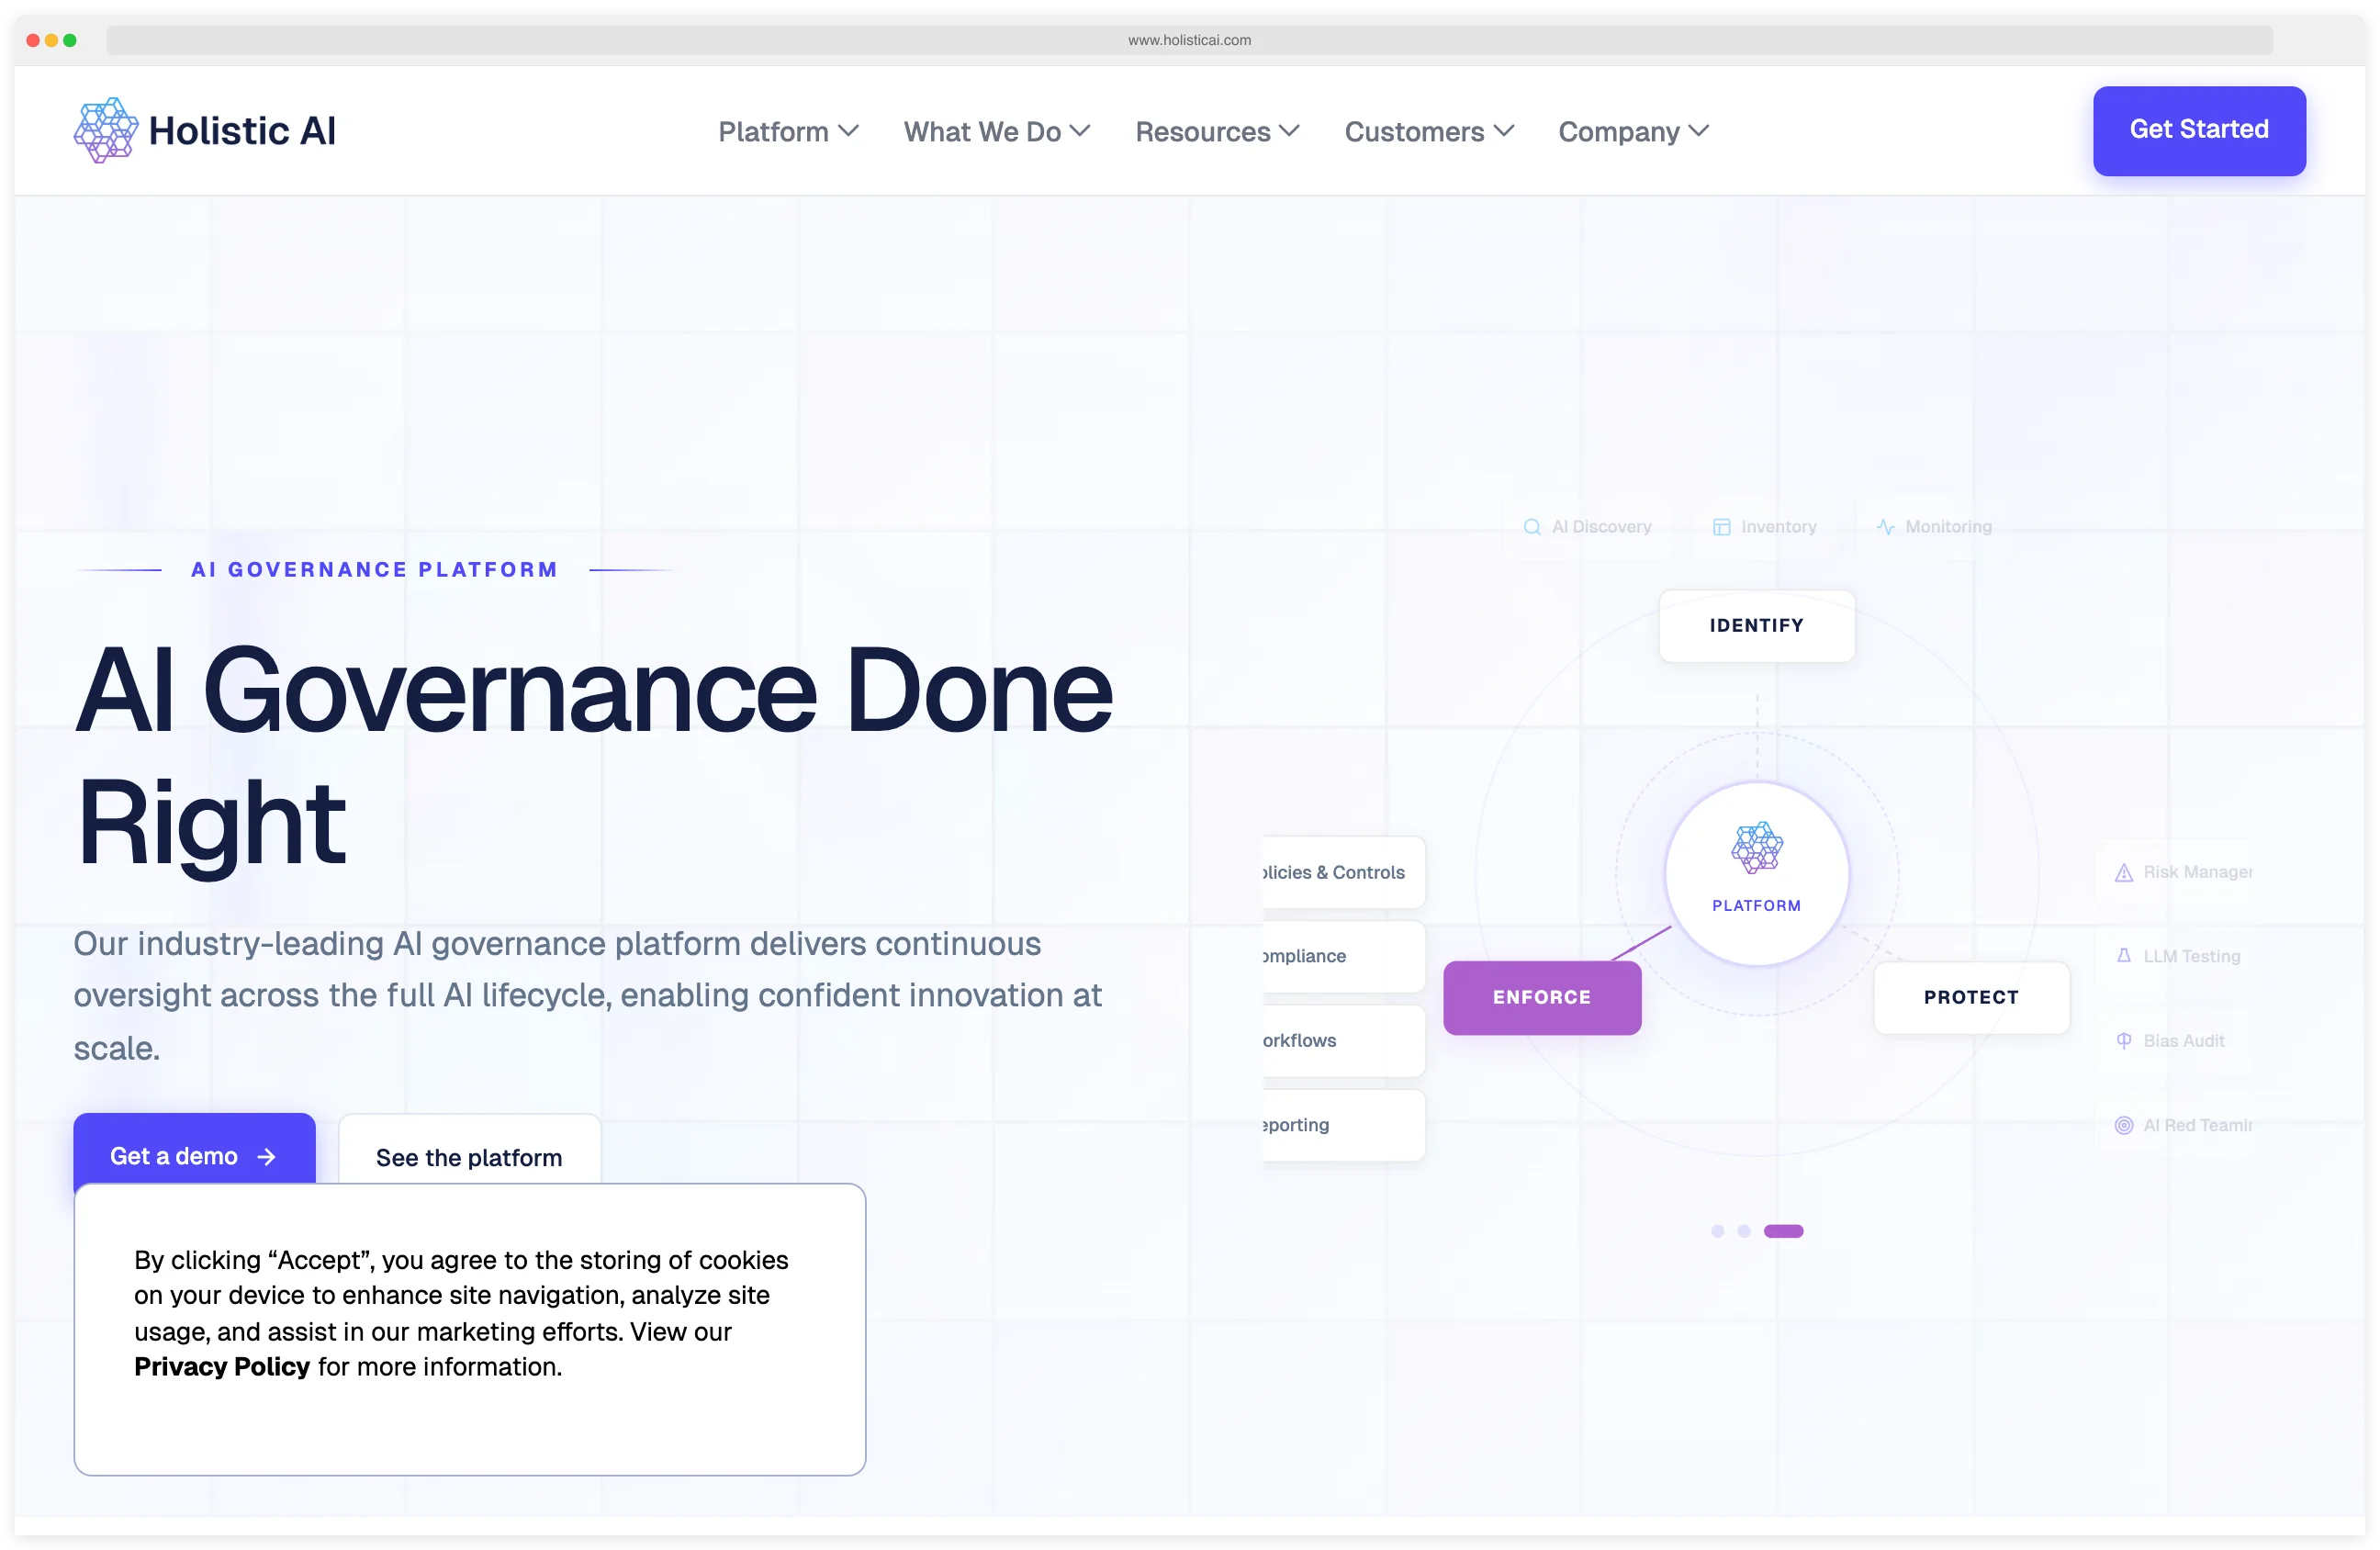Select the AI Discovery magnifier icon
The height and width of the screenshot is (1550, 2380).
click(1533, 526)
